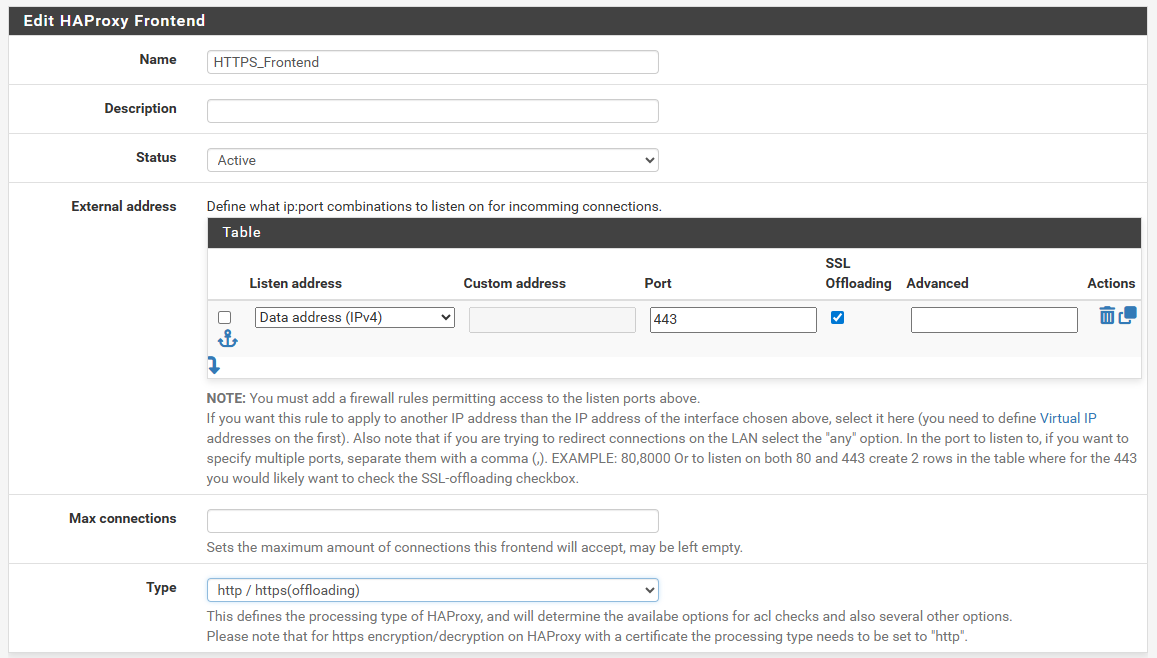Open the Type dropdown
Screen dimensions: 1157x658
tap(432, 590)
